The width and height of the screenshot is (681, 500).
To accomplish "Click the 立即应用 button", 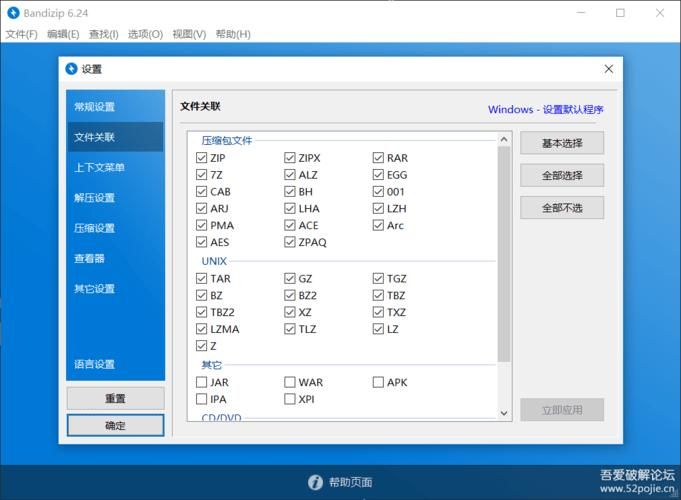I will [x=562, y=410].
